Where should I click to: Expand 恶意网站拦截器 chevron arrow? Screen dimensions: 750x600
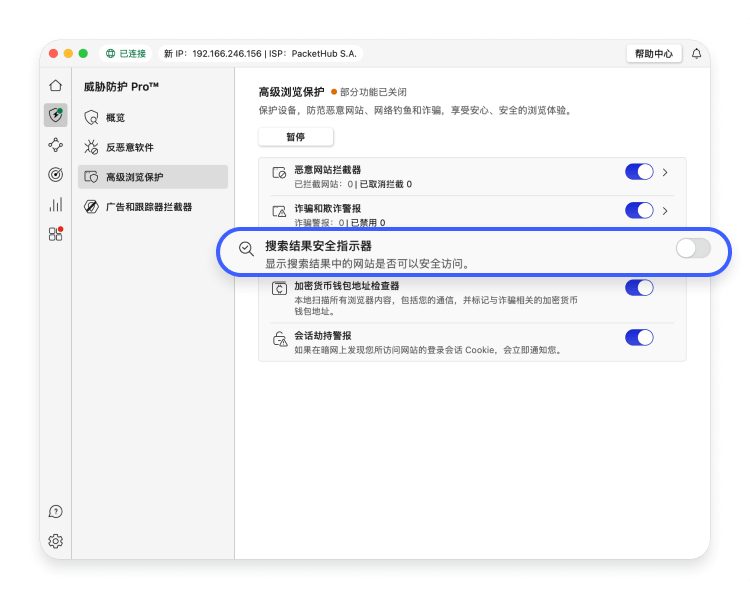665,172
